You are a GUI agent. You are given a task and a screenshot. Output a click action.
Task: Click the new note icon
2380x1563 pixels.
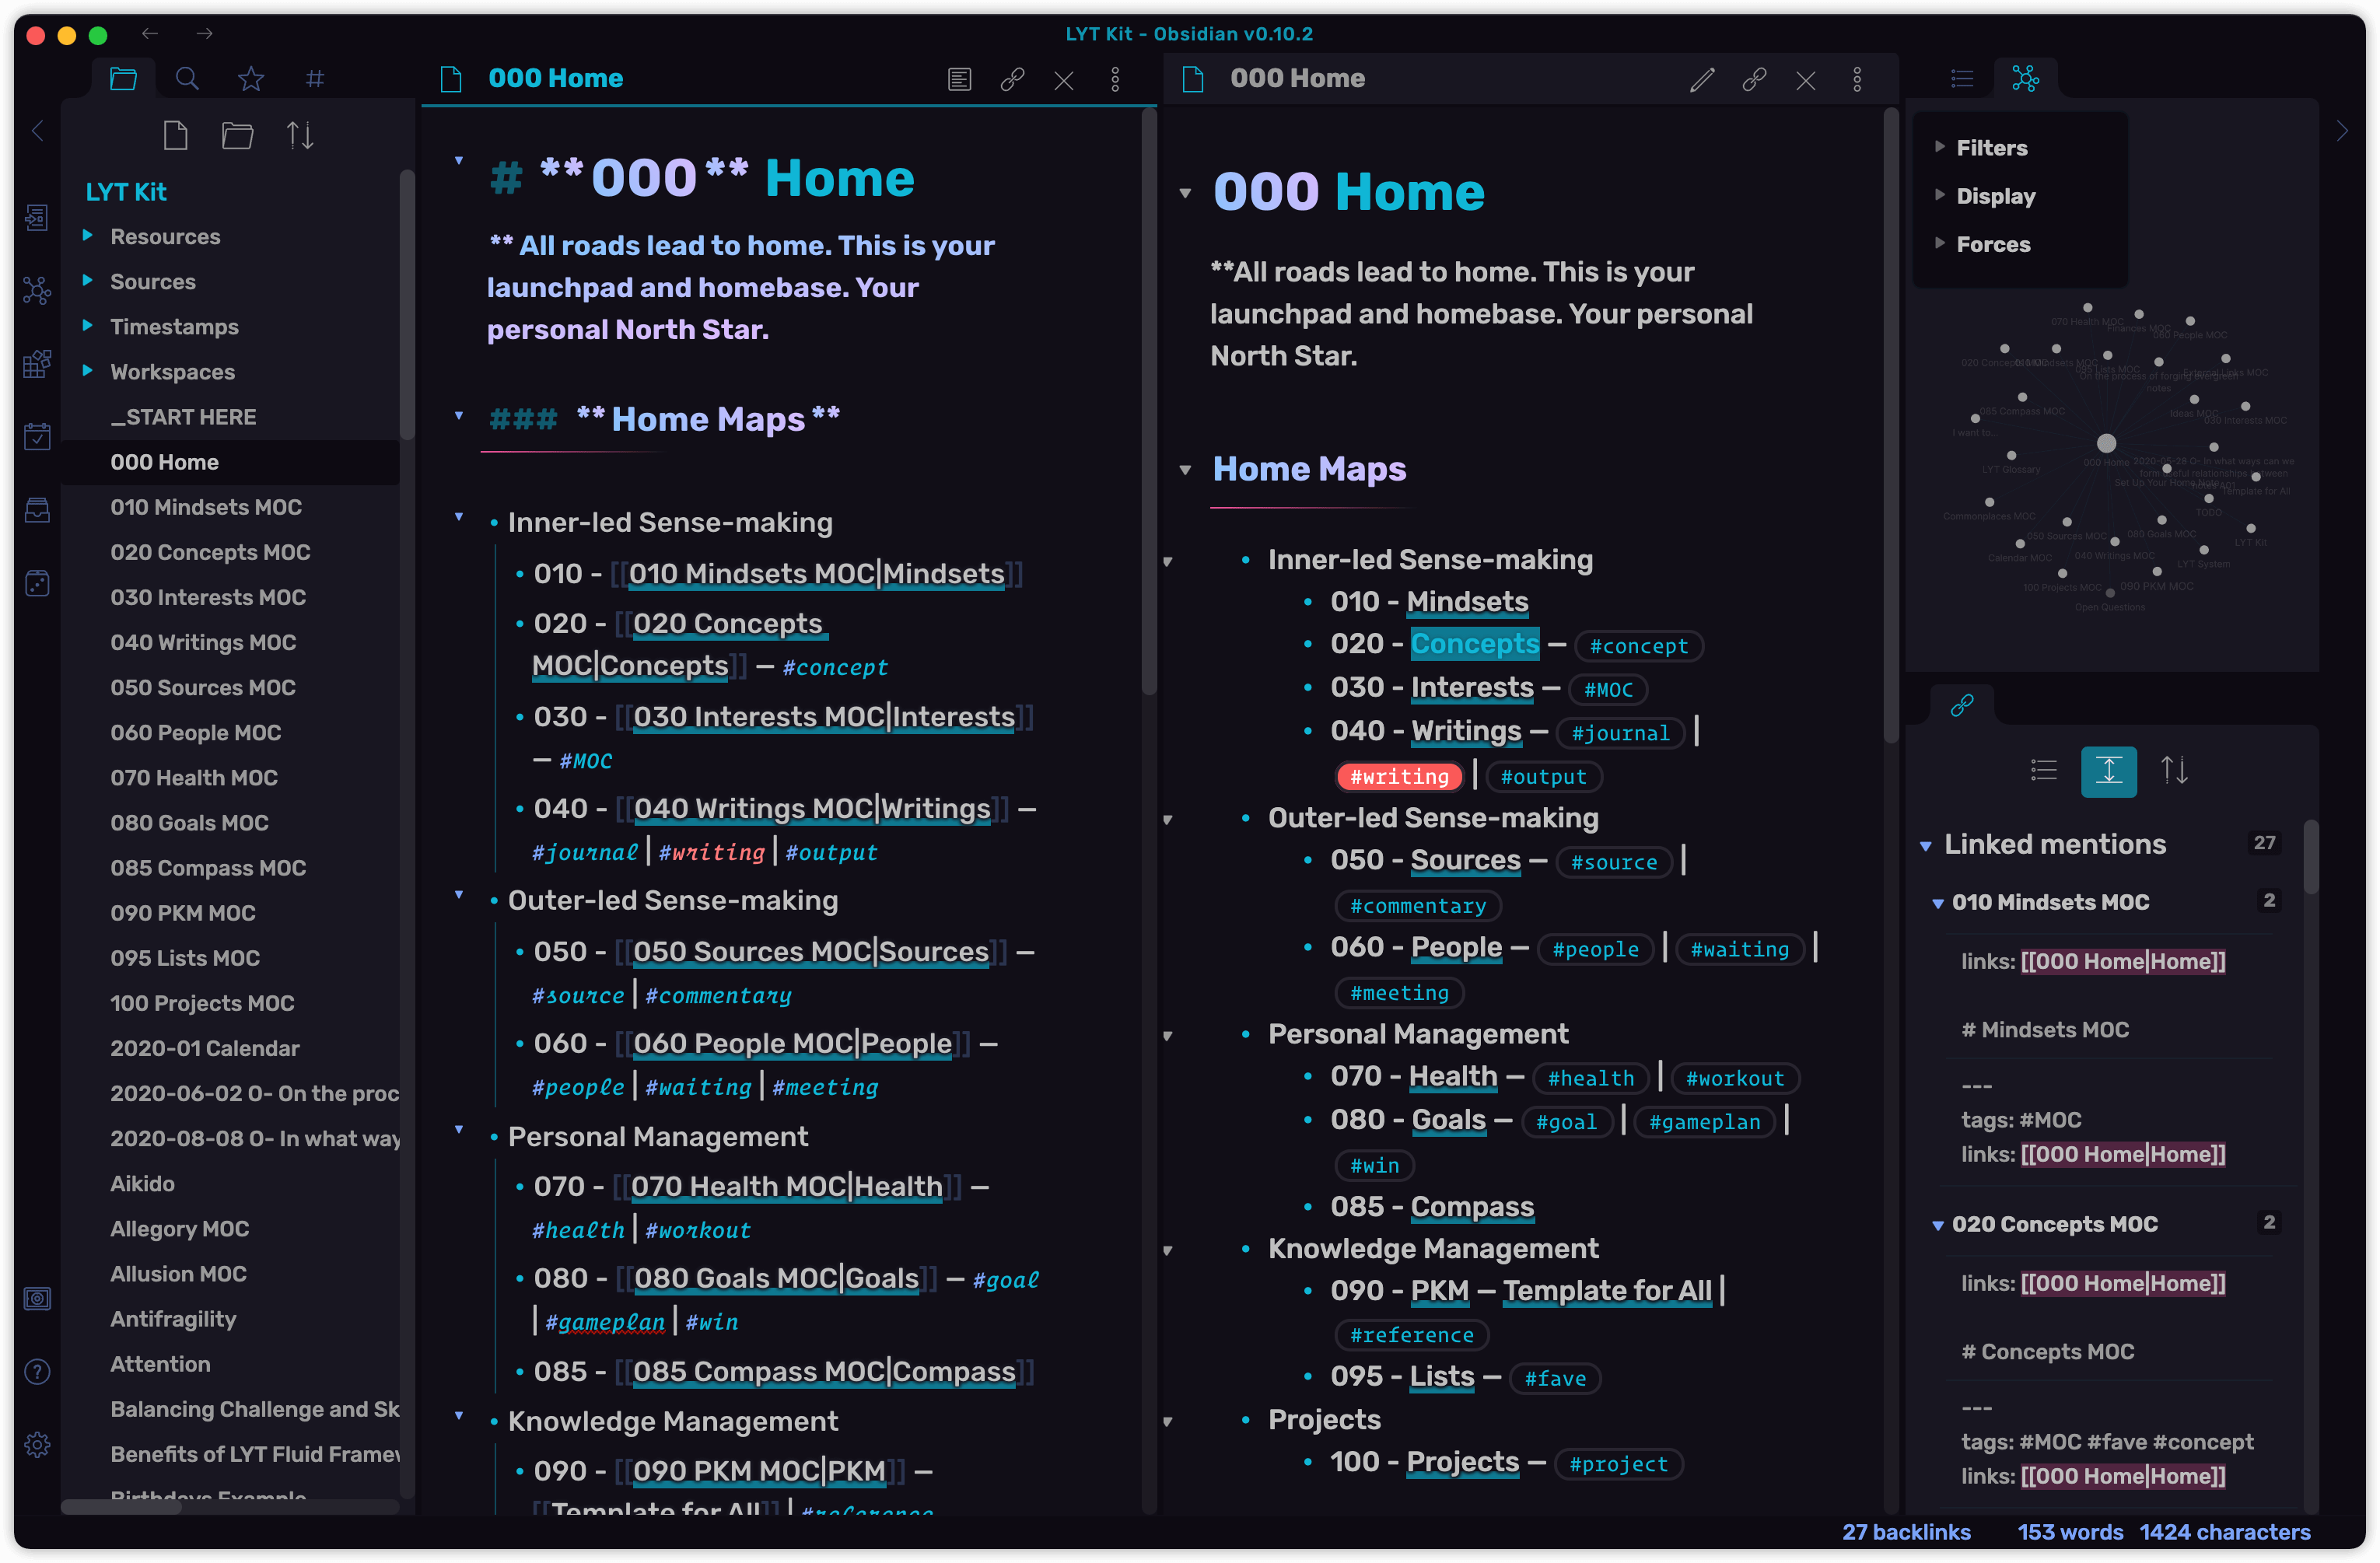(x=175, y=135)
